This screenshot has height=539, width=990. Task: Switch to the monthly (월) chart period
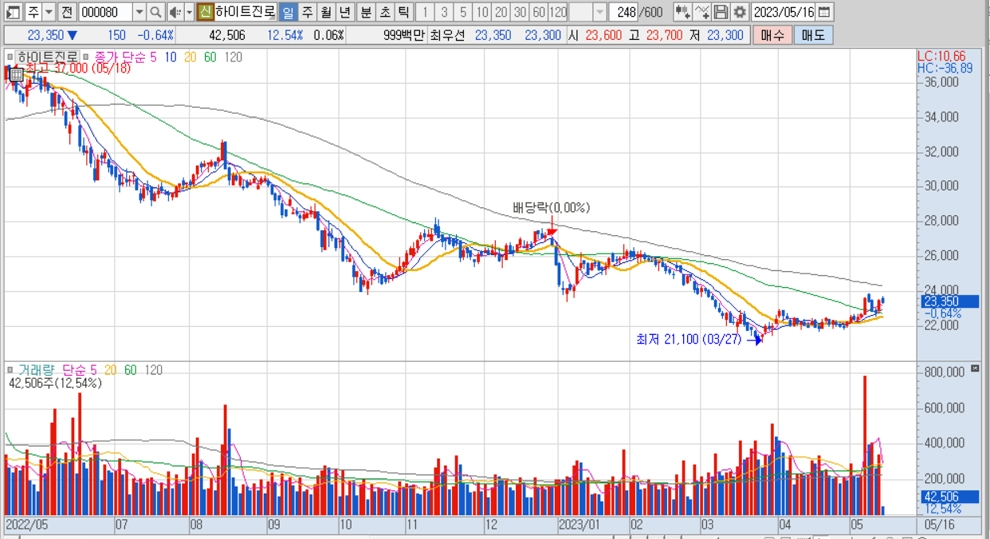(x=326, y=12)
